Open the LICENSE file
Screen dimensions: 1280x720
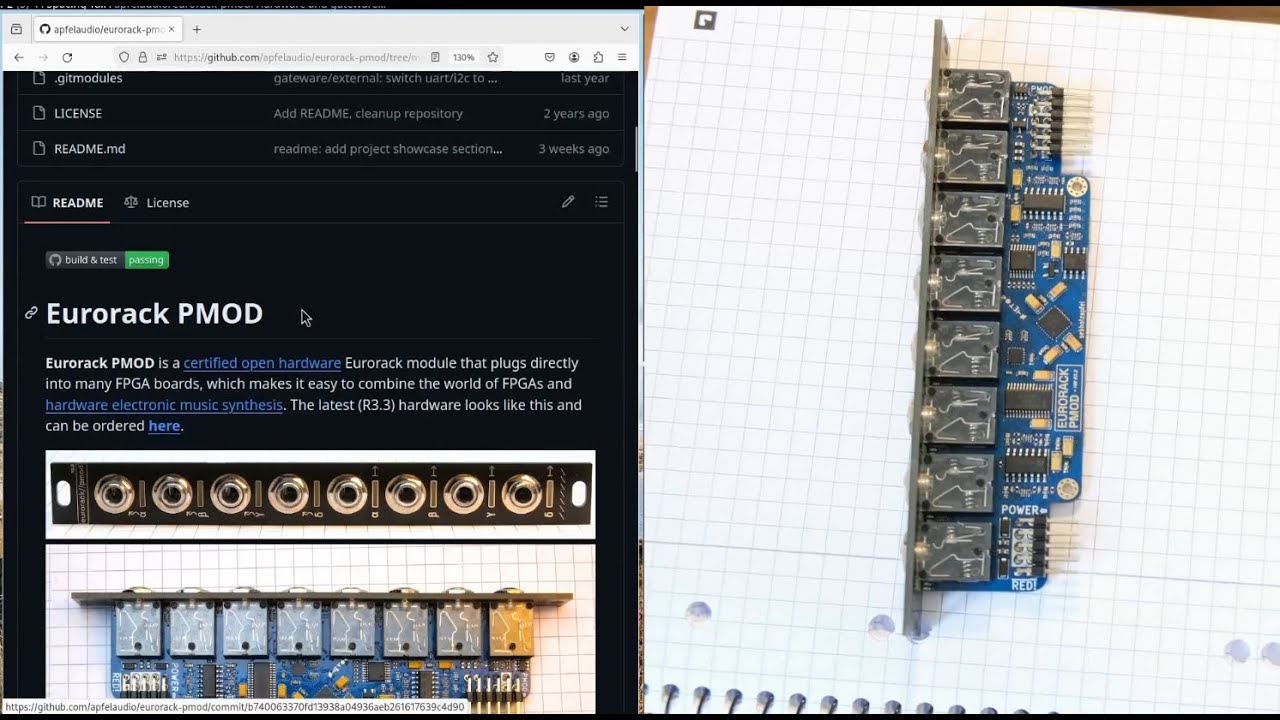[78, 113]
